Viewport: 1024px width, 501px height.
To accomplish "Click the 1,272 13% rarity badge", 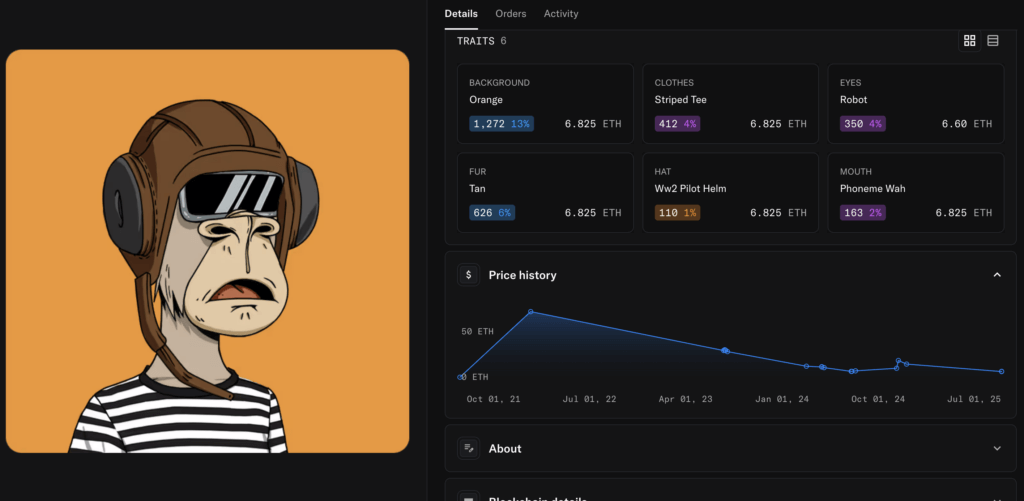I will [x=501, y=124].
